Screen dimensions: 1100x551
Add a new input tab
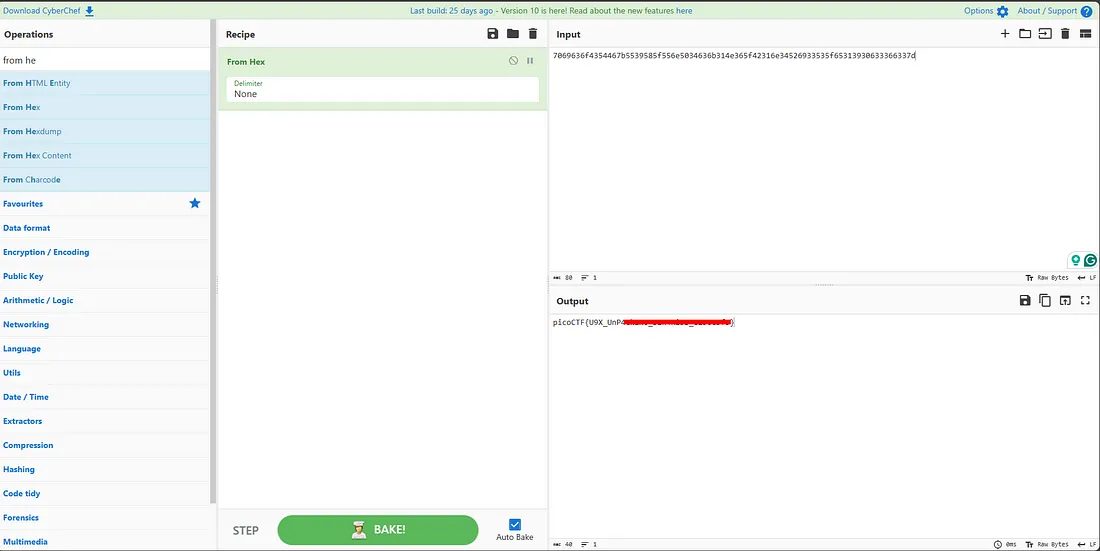[x=1005, y=34]
